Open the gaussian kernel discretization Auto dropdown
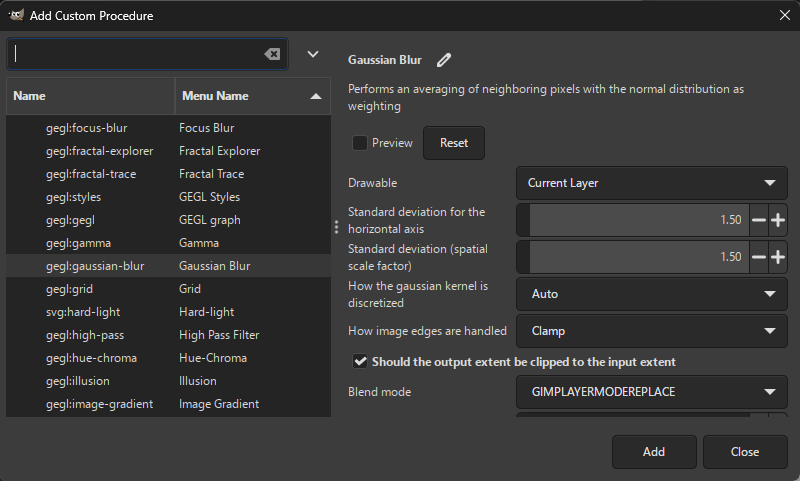 (651, 294)
